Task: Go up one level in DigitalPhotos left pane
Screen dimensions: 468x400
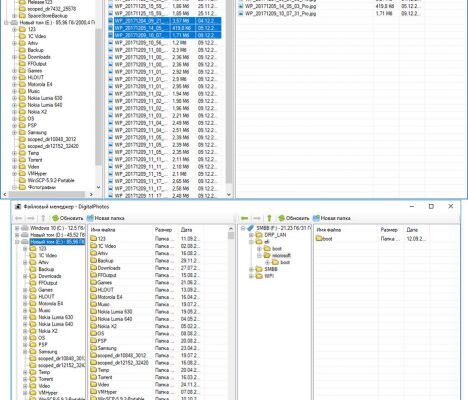Action: [43, 218]
